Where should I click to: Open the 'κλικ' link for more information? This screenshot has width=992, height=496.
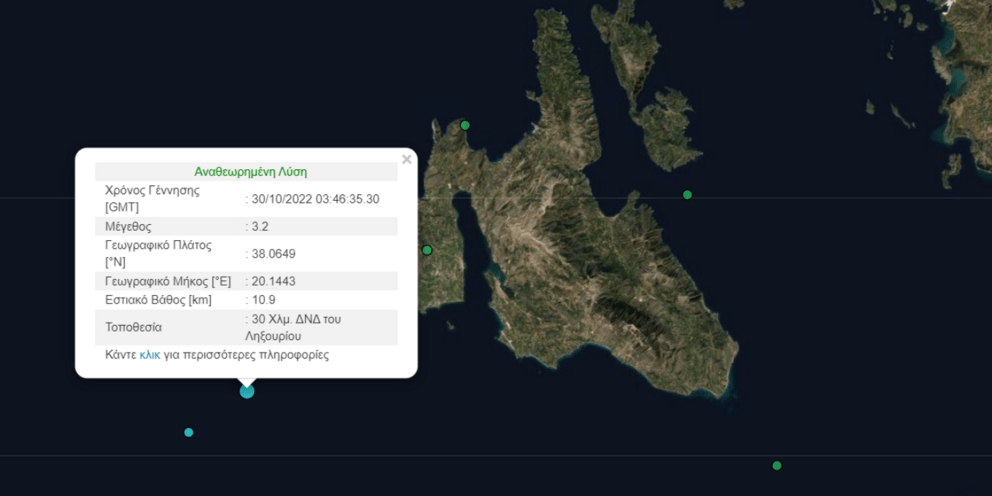coord(150,355)
